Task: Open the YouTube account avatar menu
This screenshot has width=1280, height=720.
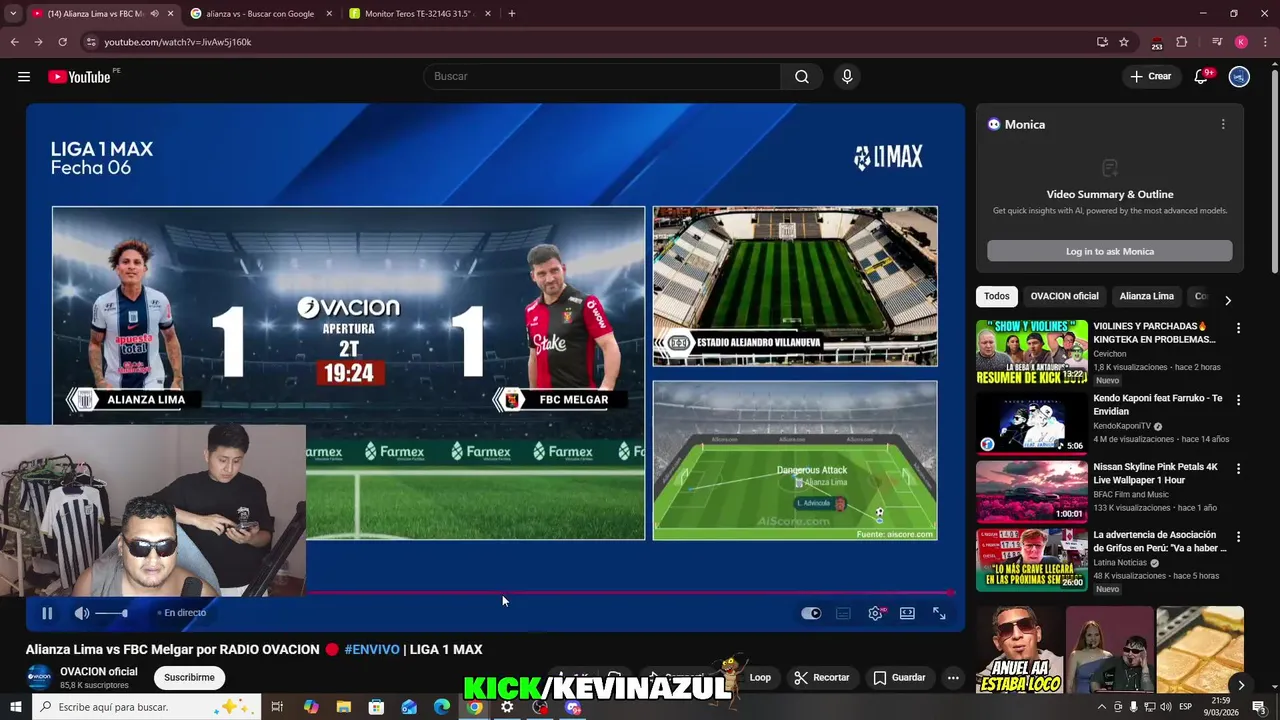Action: 1239,77
